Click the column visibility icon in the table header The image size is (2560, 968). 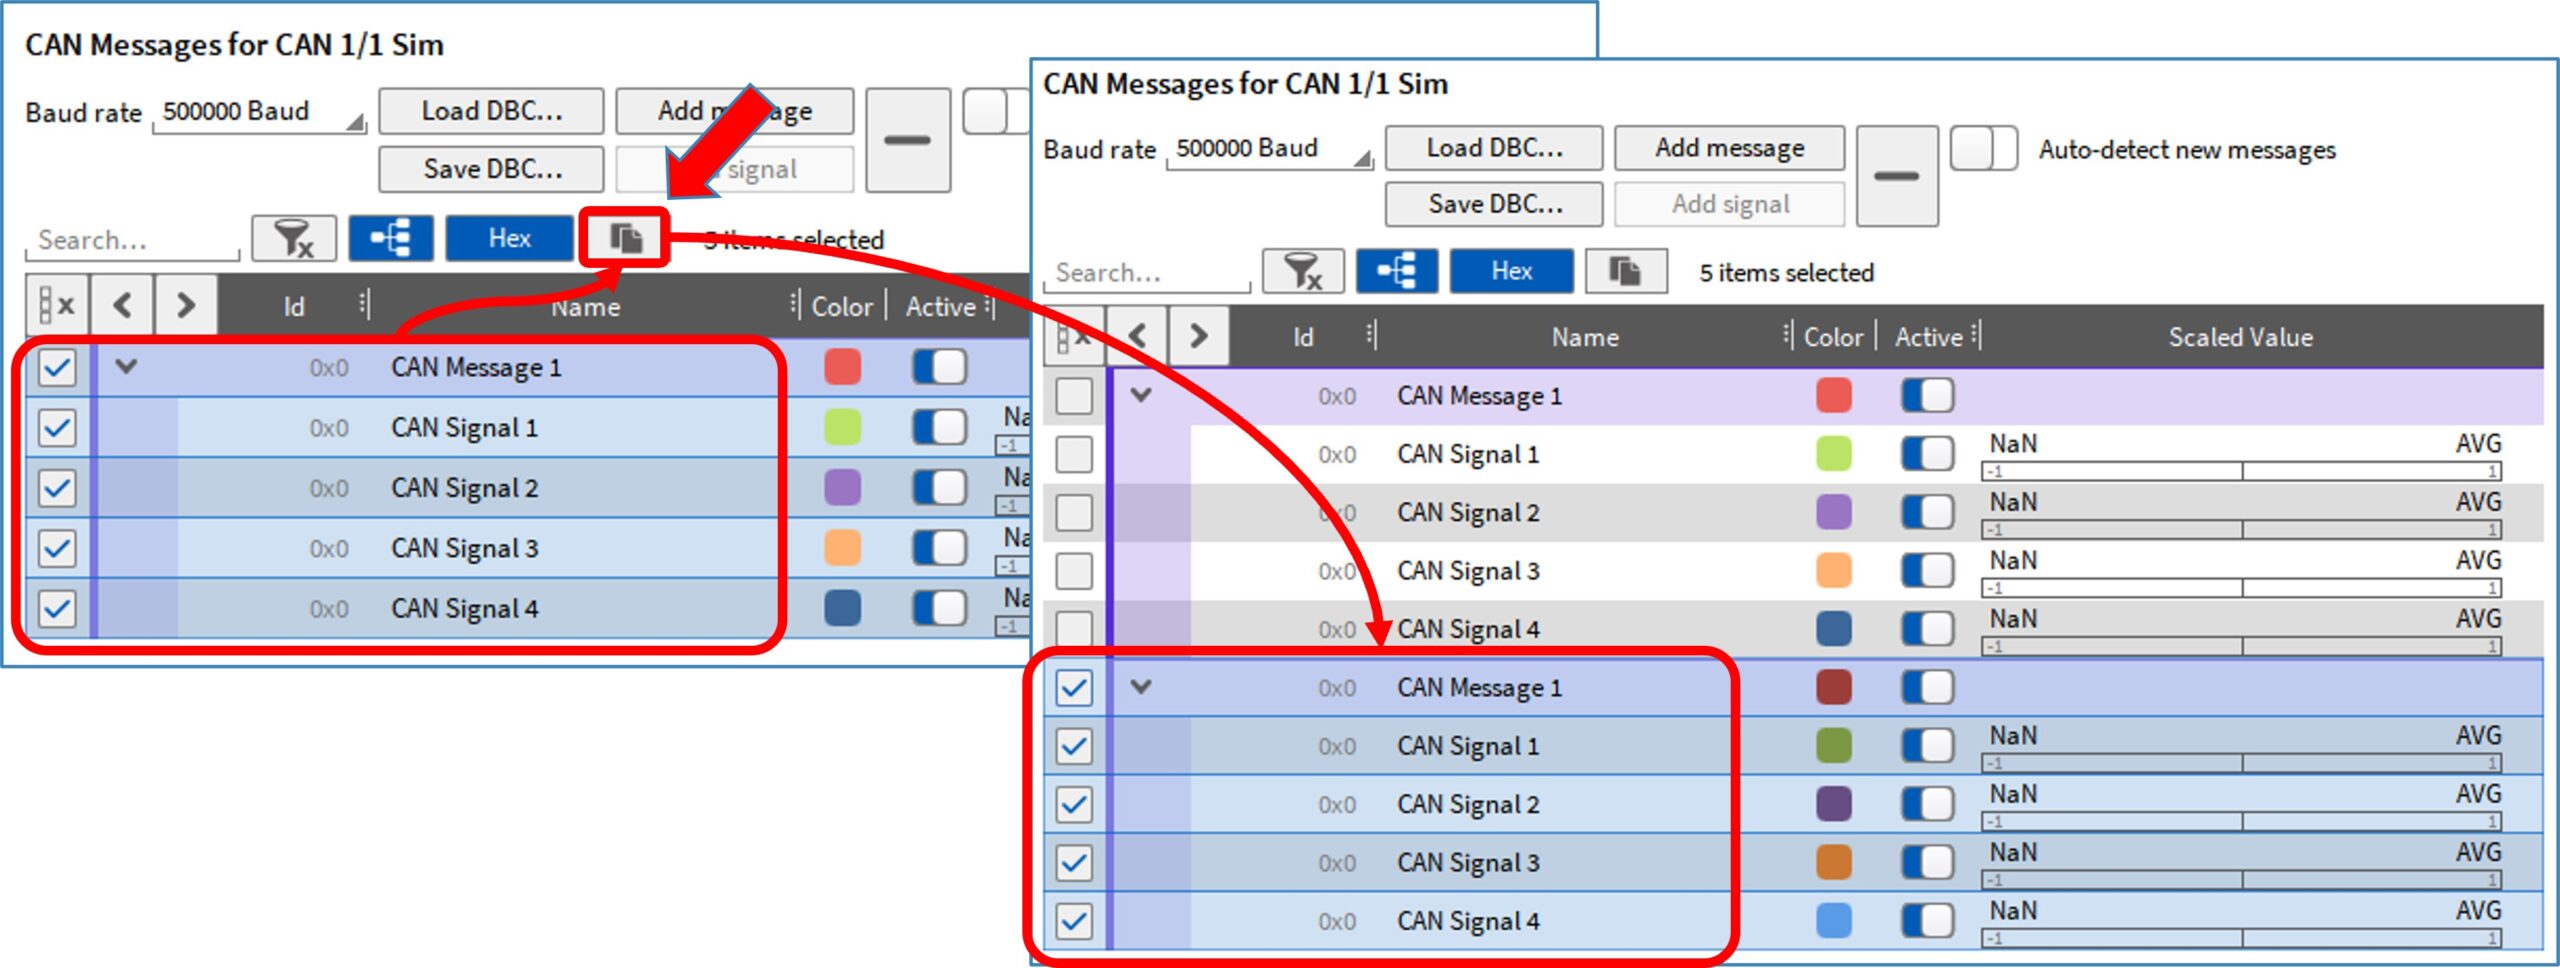(x=1073, y=336)
